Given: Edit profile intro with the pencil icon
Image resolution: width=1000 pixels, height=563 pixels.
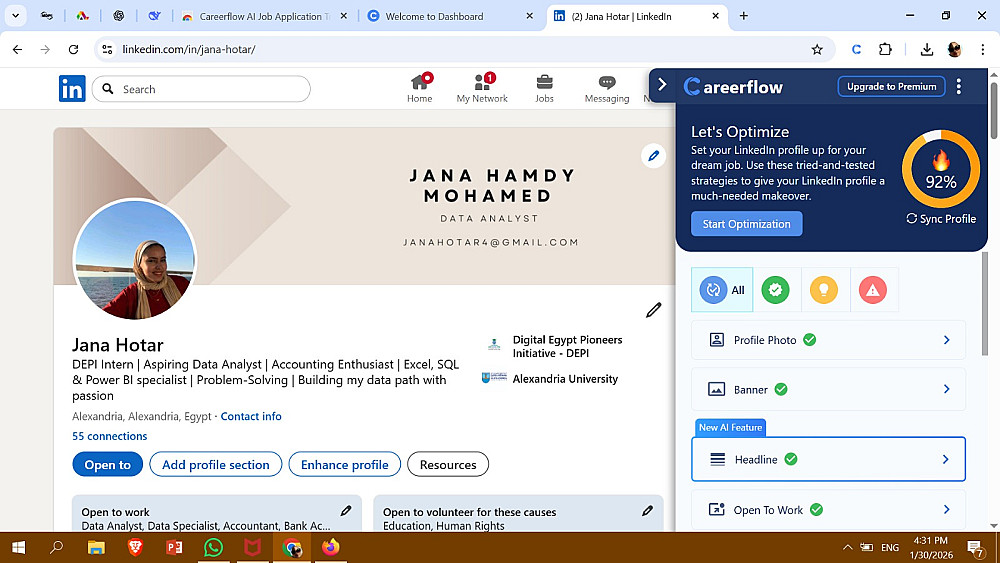Looking at the screenshot, I should (653, 311).
